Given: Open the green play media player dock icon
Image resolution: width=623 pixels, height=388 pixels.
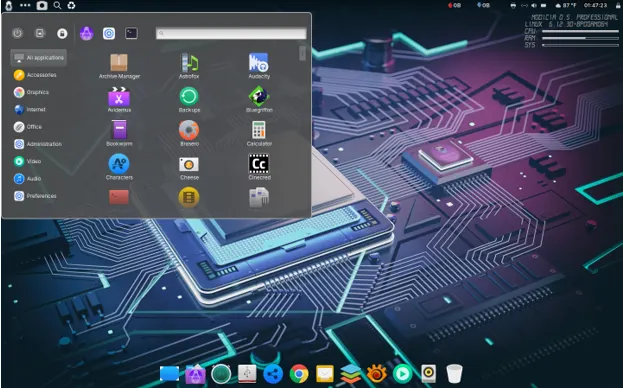Looking at the screenshot, I should (402, 374).
